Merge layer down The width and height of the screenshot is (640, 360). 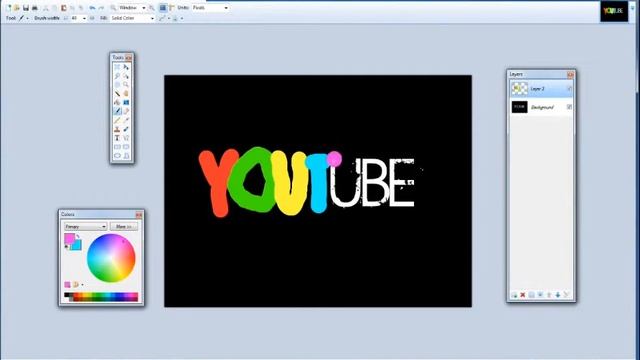coord(540,295)
